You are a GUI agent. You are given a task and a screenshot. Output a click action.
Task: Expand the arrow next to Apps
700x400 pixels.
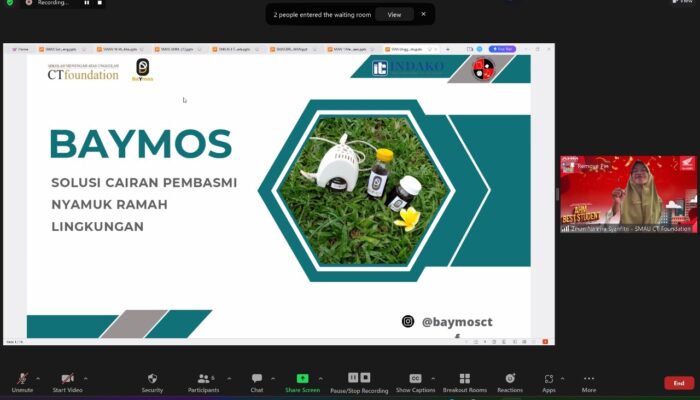pos(562,379)
